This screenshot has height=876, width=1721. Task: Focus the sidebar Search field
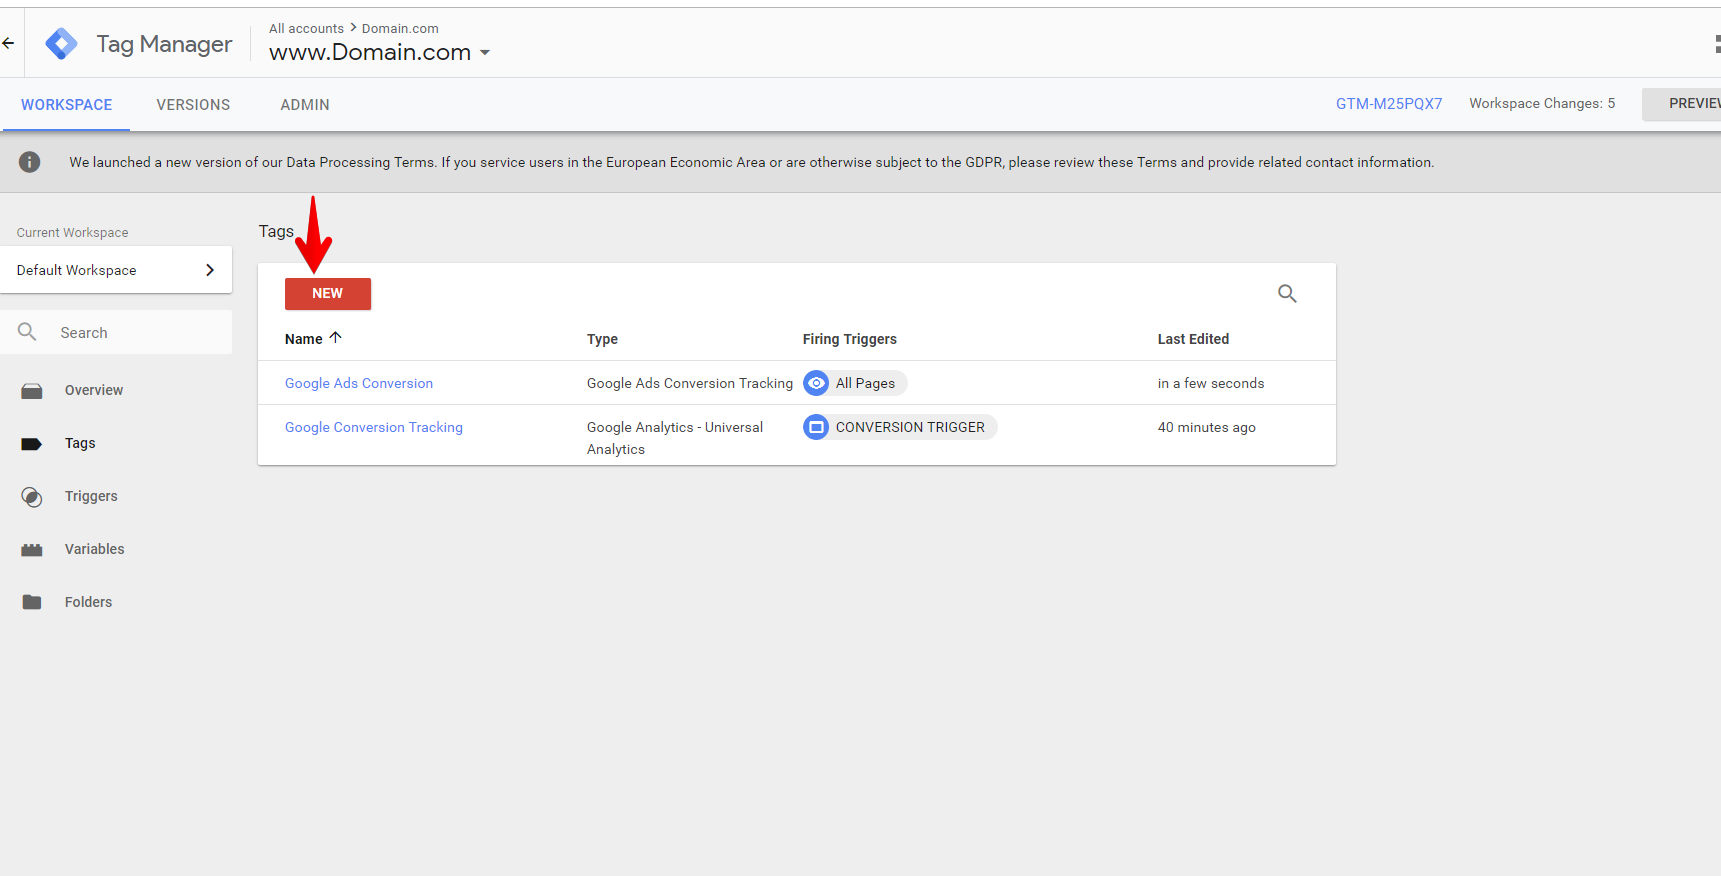point(116,332)
